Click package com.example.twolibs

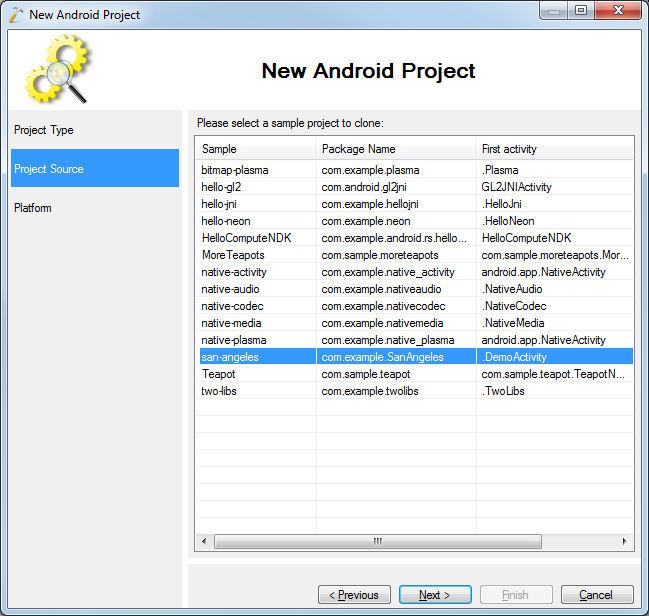[x=370, y=391]
